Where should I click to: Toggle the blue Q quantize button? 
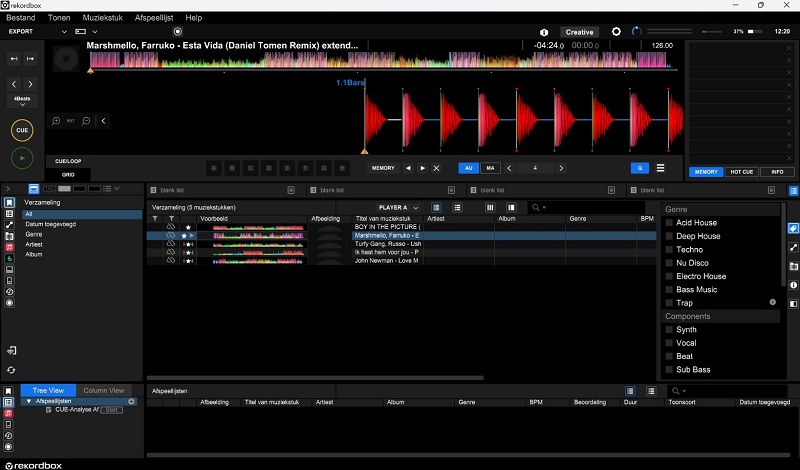[640, 168]
